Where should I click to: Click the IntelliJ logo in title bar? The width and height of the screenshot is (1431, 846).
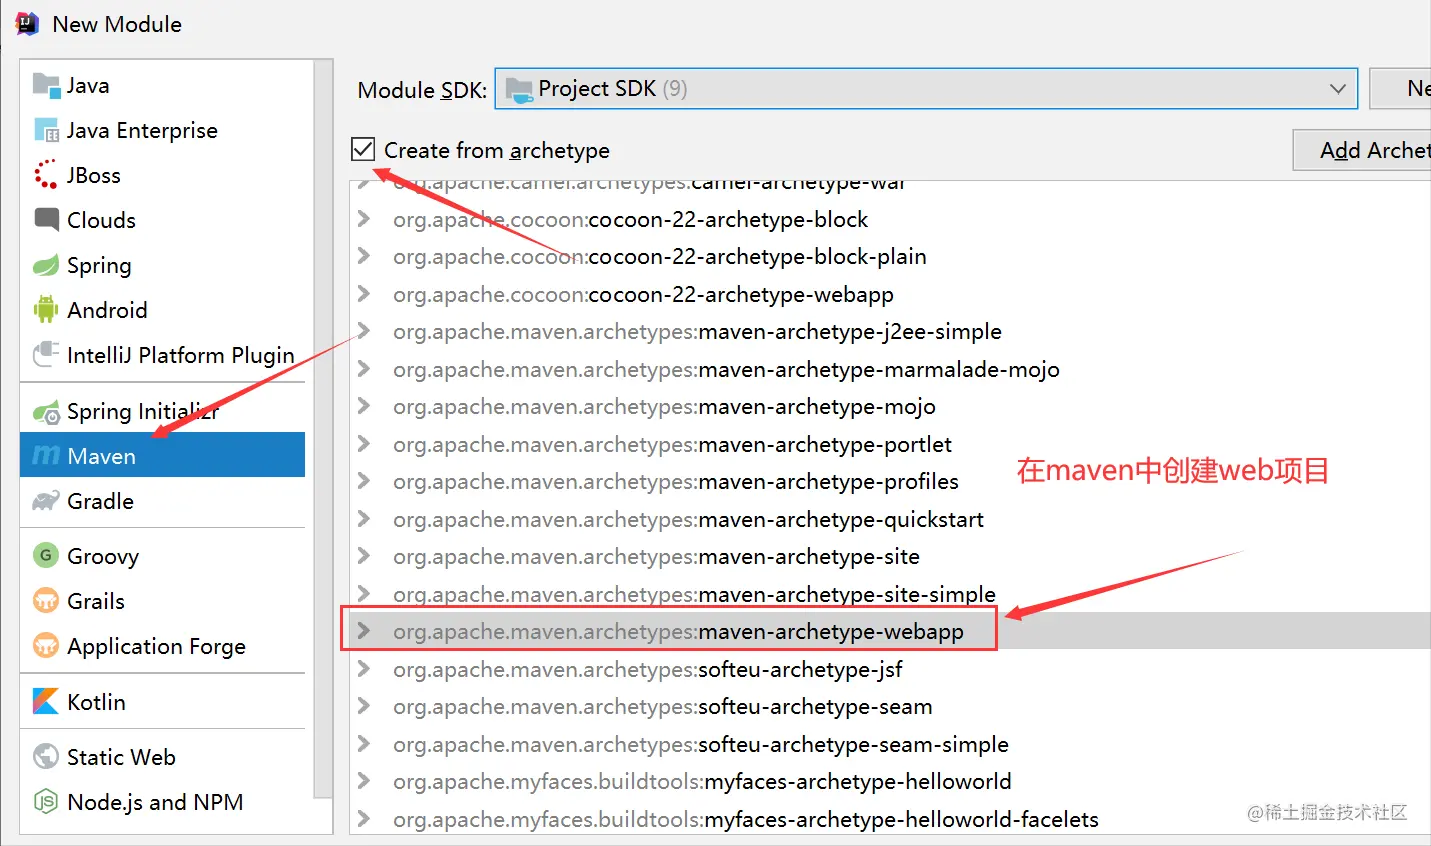click(x=27, y=23)
